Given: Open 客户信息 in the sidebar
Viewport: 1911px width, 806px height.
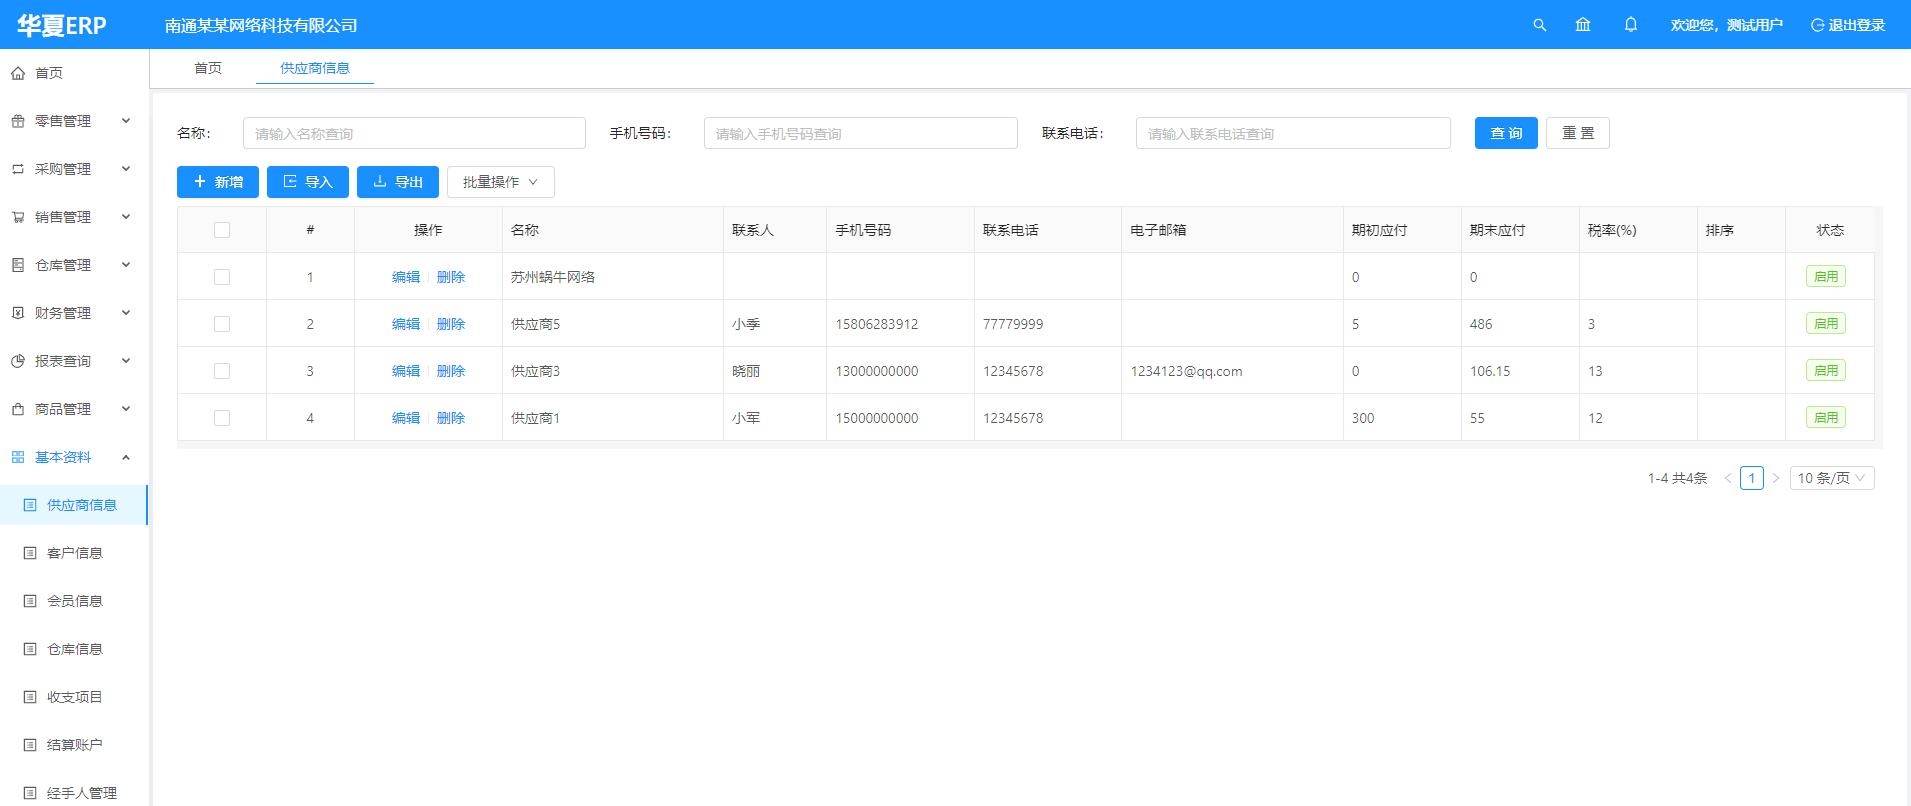Looking at the screenshot, I should pos(75,553).
